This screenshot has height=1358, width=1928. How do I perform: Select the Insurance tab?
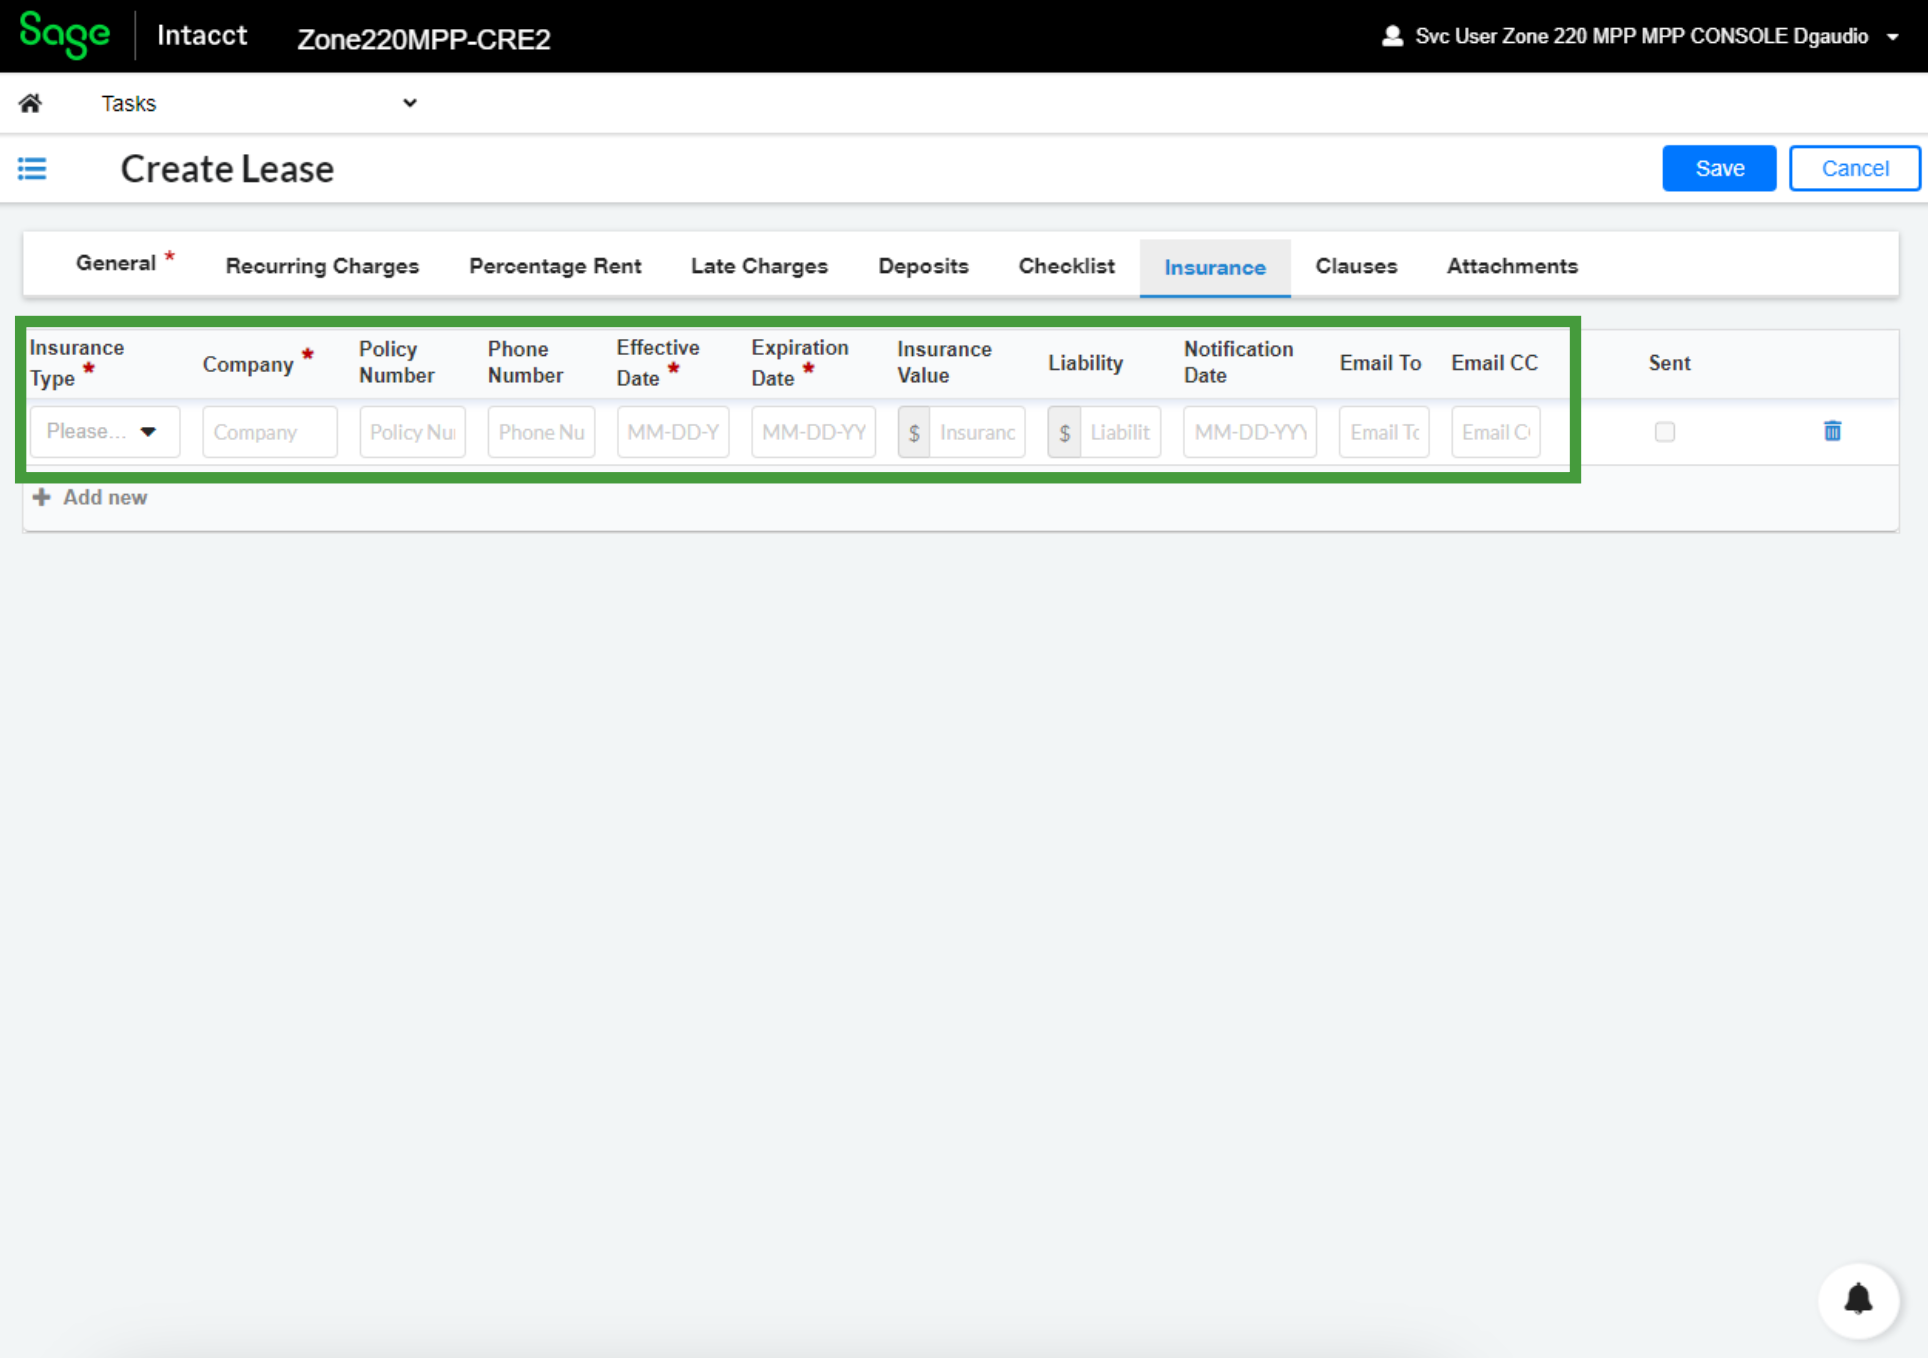click(x=1215, y=267)
